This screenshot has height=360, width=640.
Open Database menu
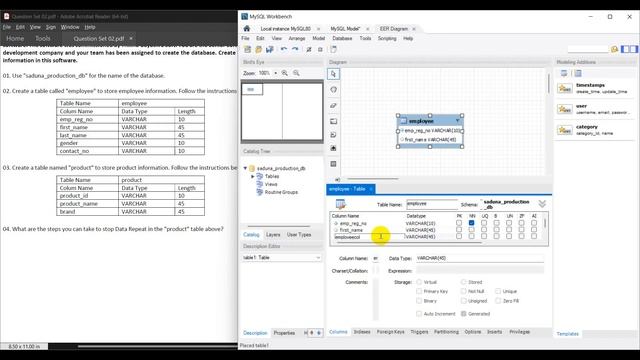click(342, 38)
